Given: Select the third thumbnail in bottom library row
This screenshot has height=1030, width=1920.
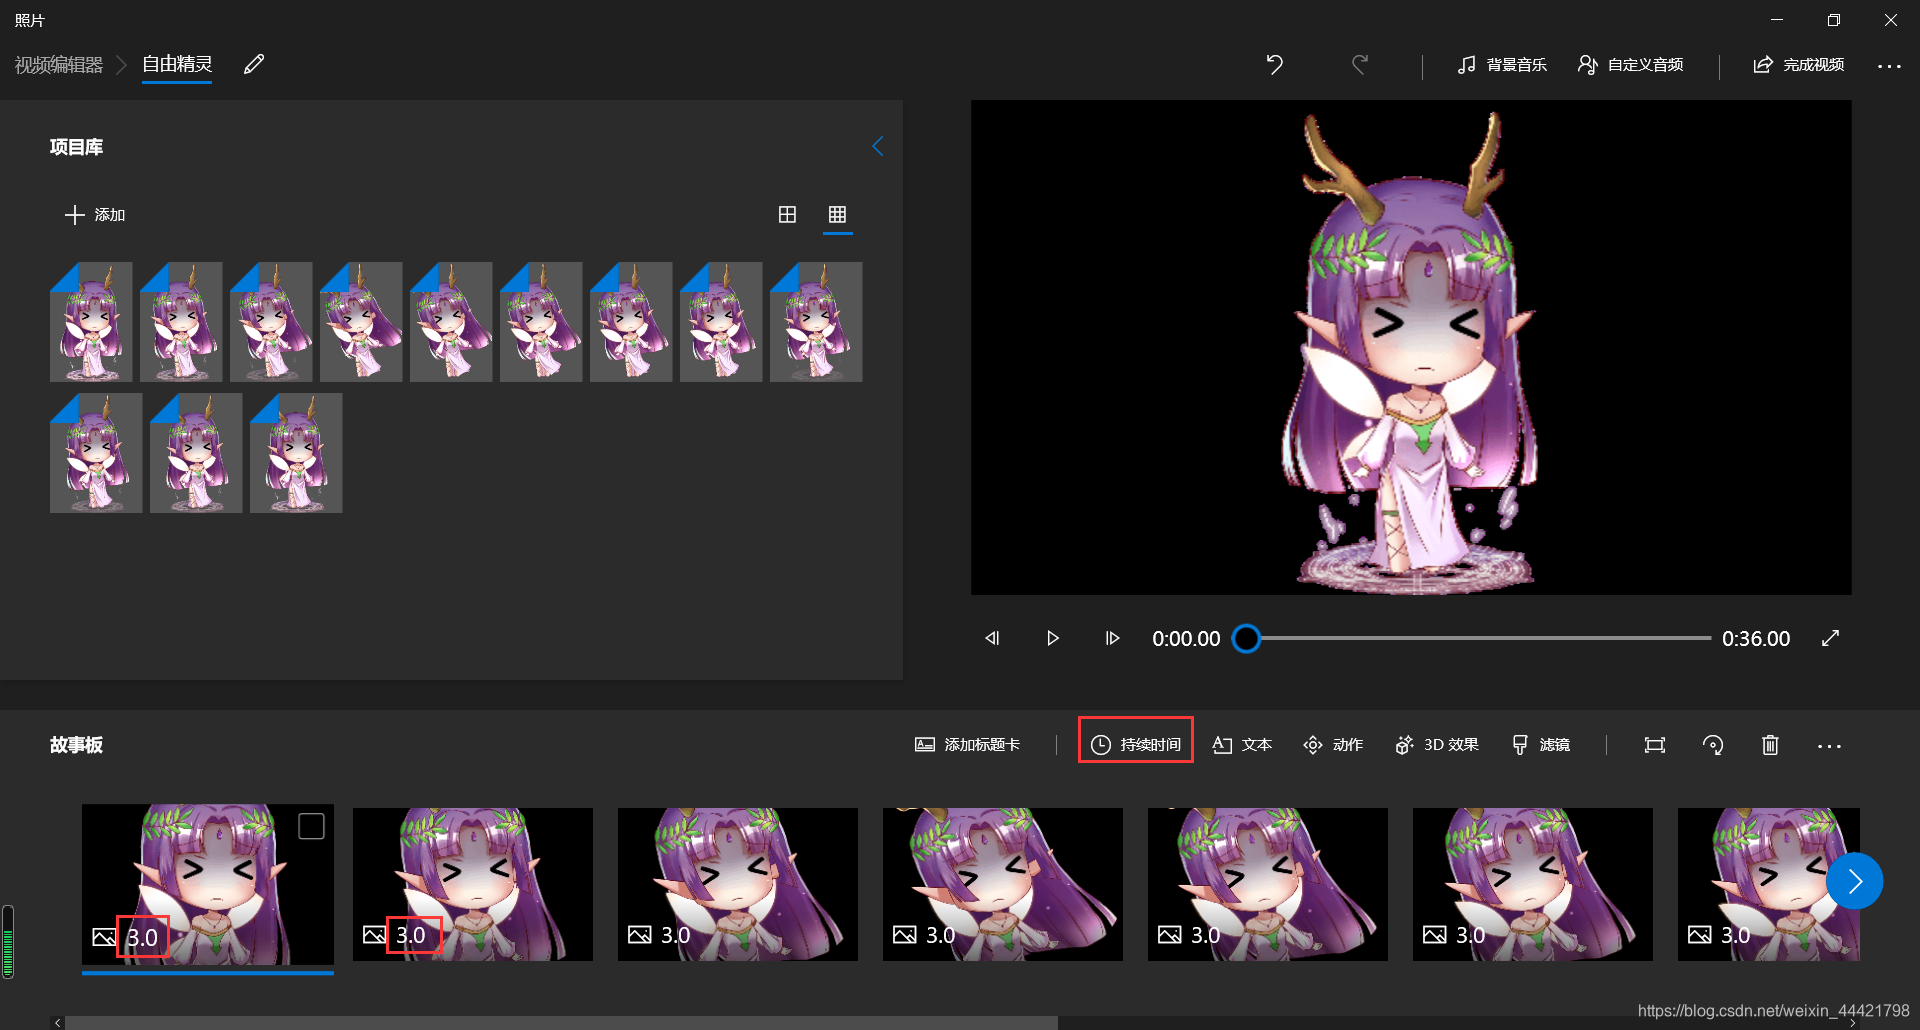Looking at the screenshot, I should [x=296, y=453].
